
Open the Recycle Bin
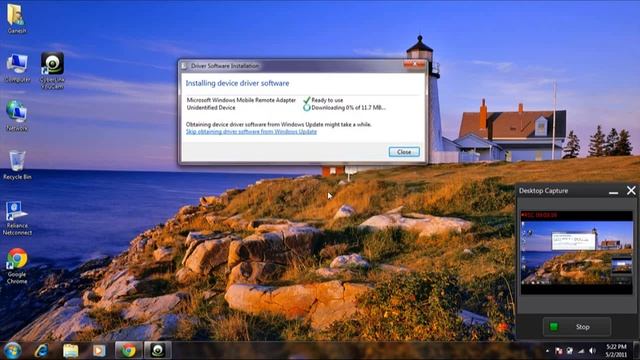click(x=17, y=165)
